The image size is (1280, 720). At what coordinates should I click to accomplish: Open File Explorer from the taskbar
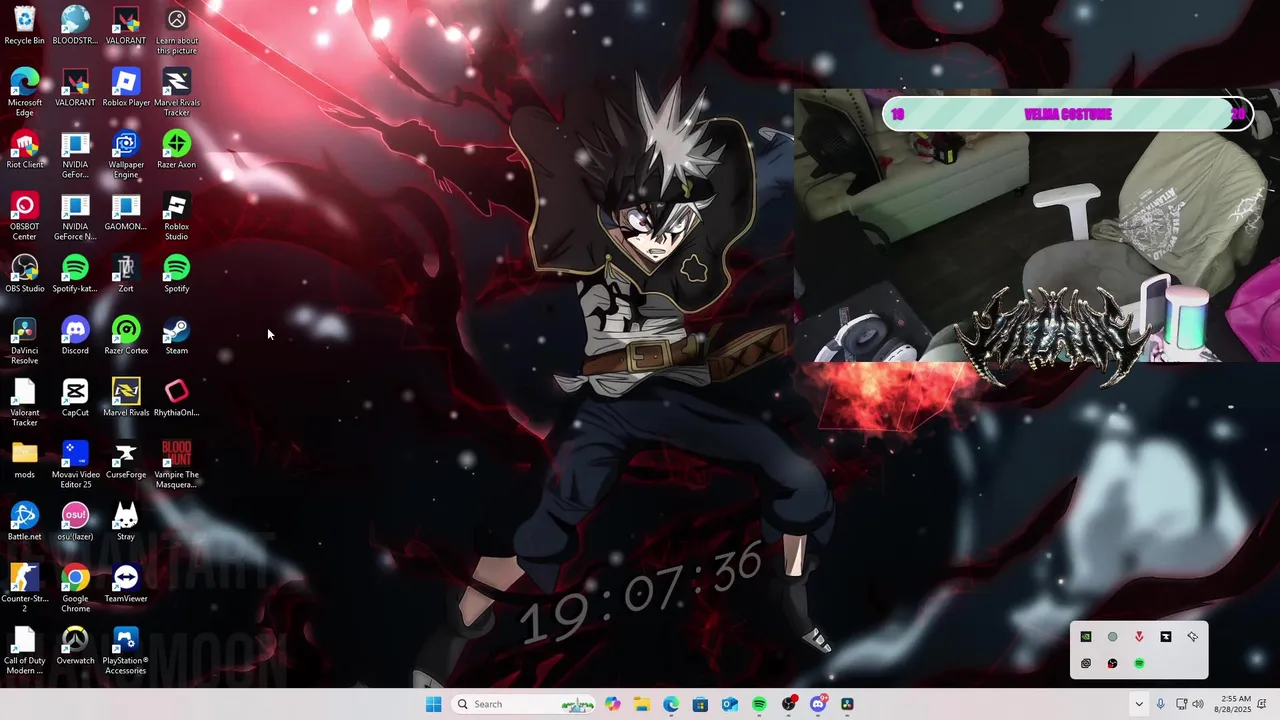coord(641,704)
